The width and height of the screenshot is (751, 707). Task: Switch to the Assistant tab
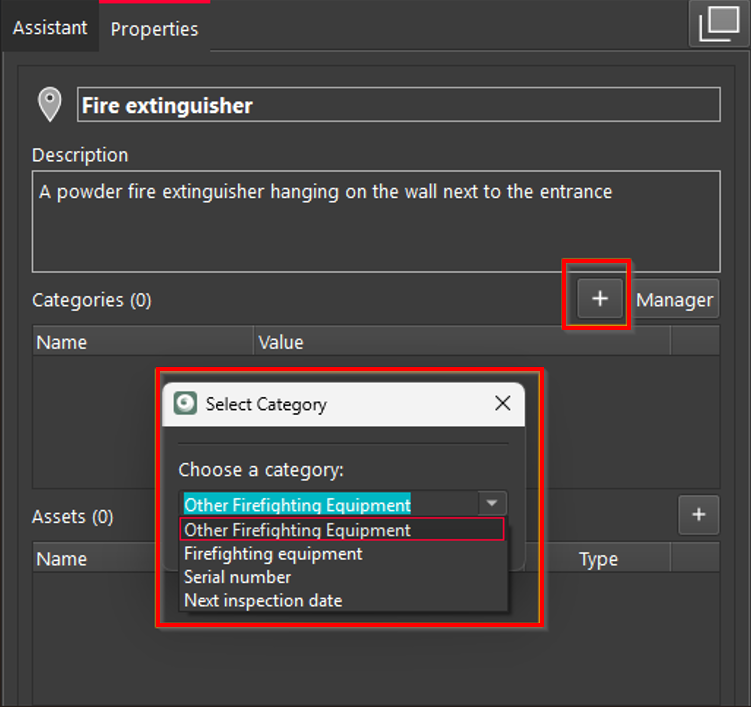[49, 28]
